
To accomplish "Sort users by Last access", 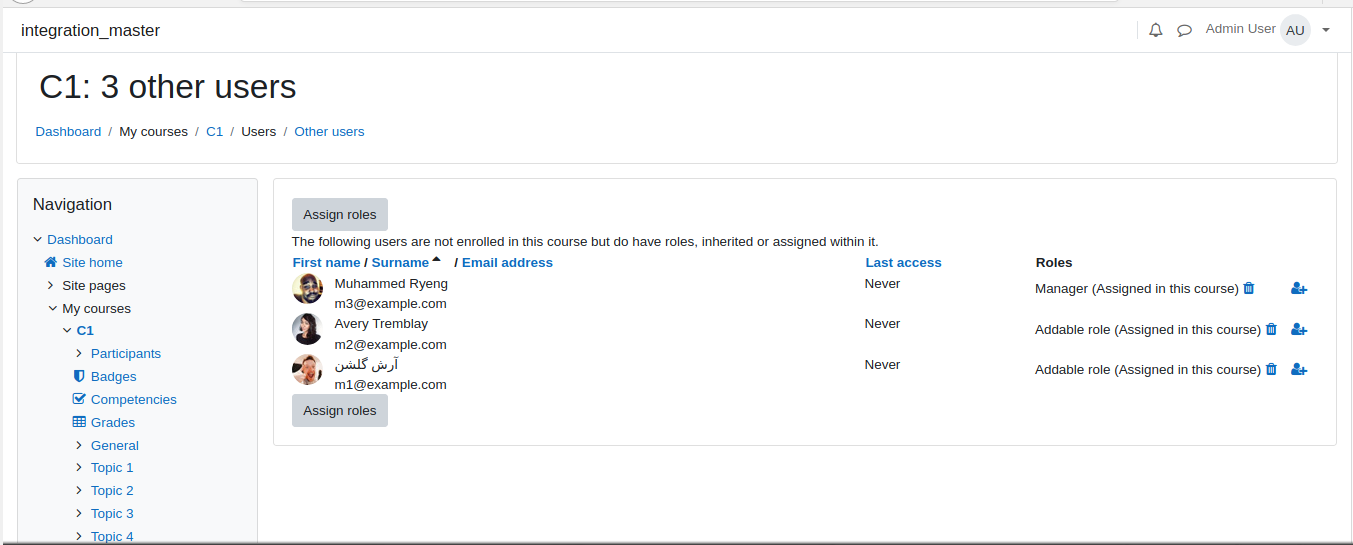I will pyautogui.click(x=903, y=262).
